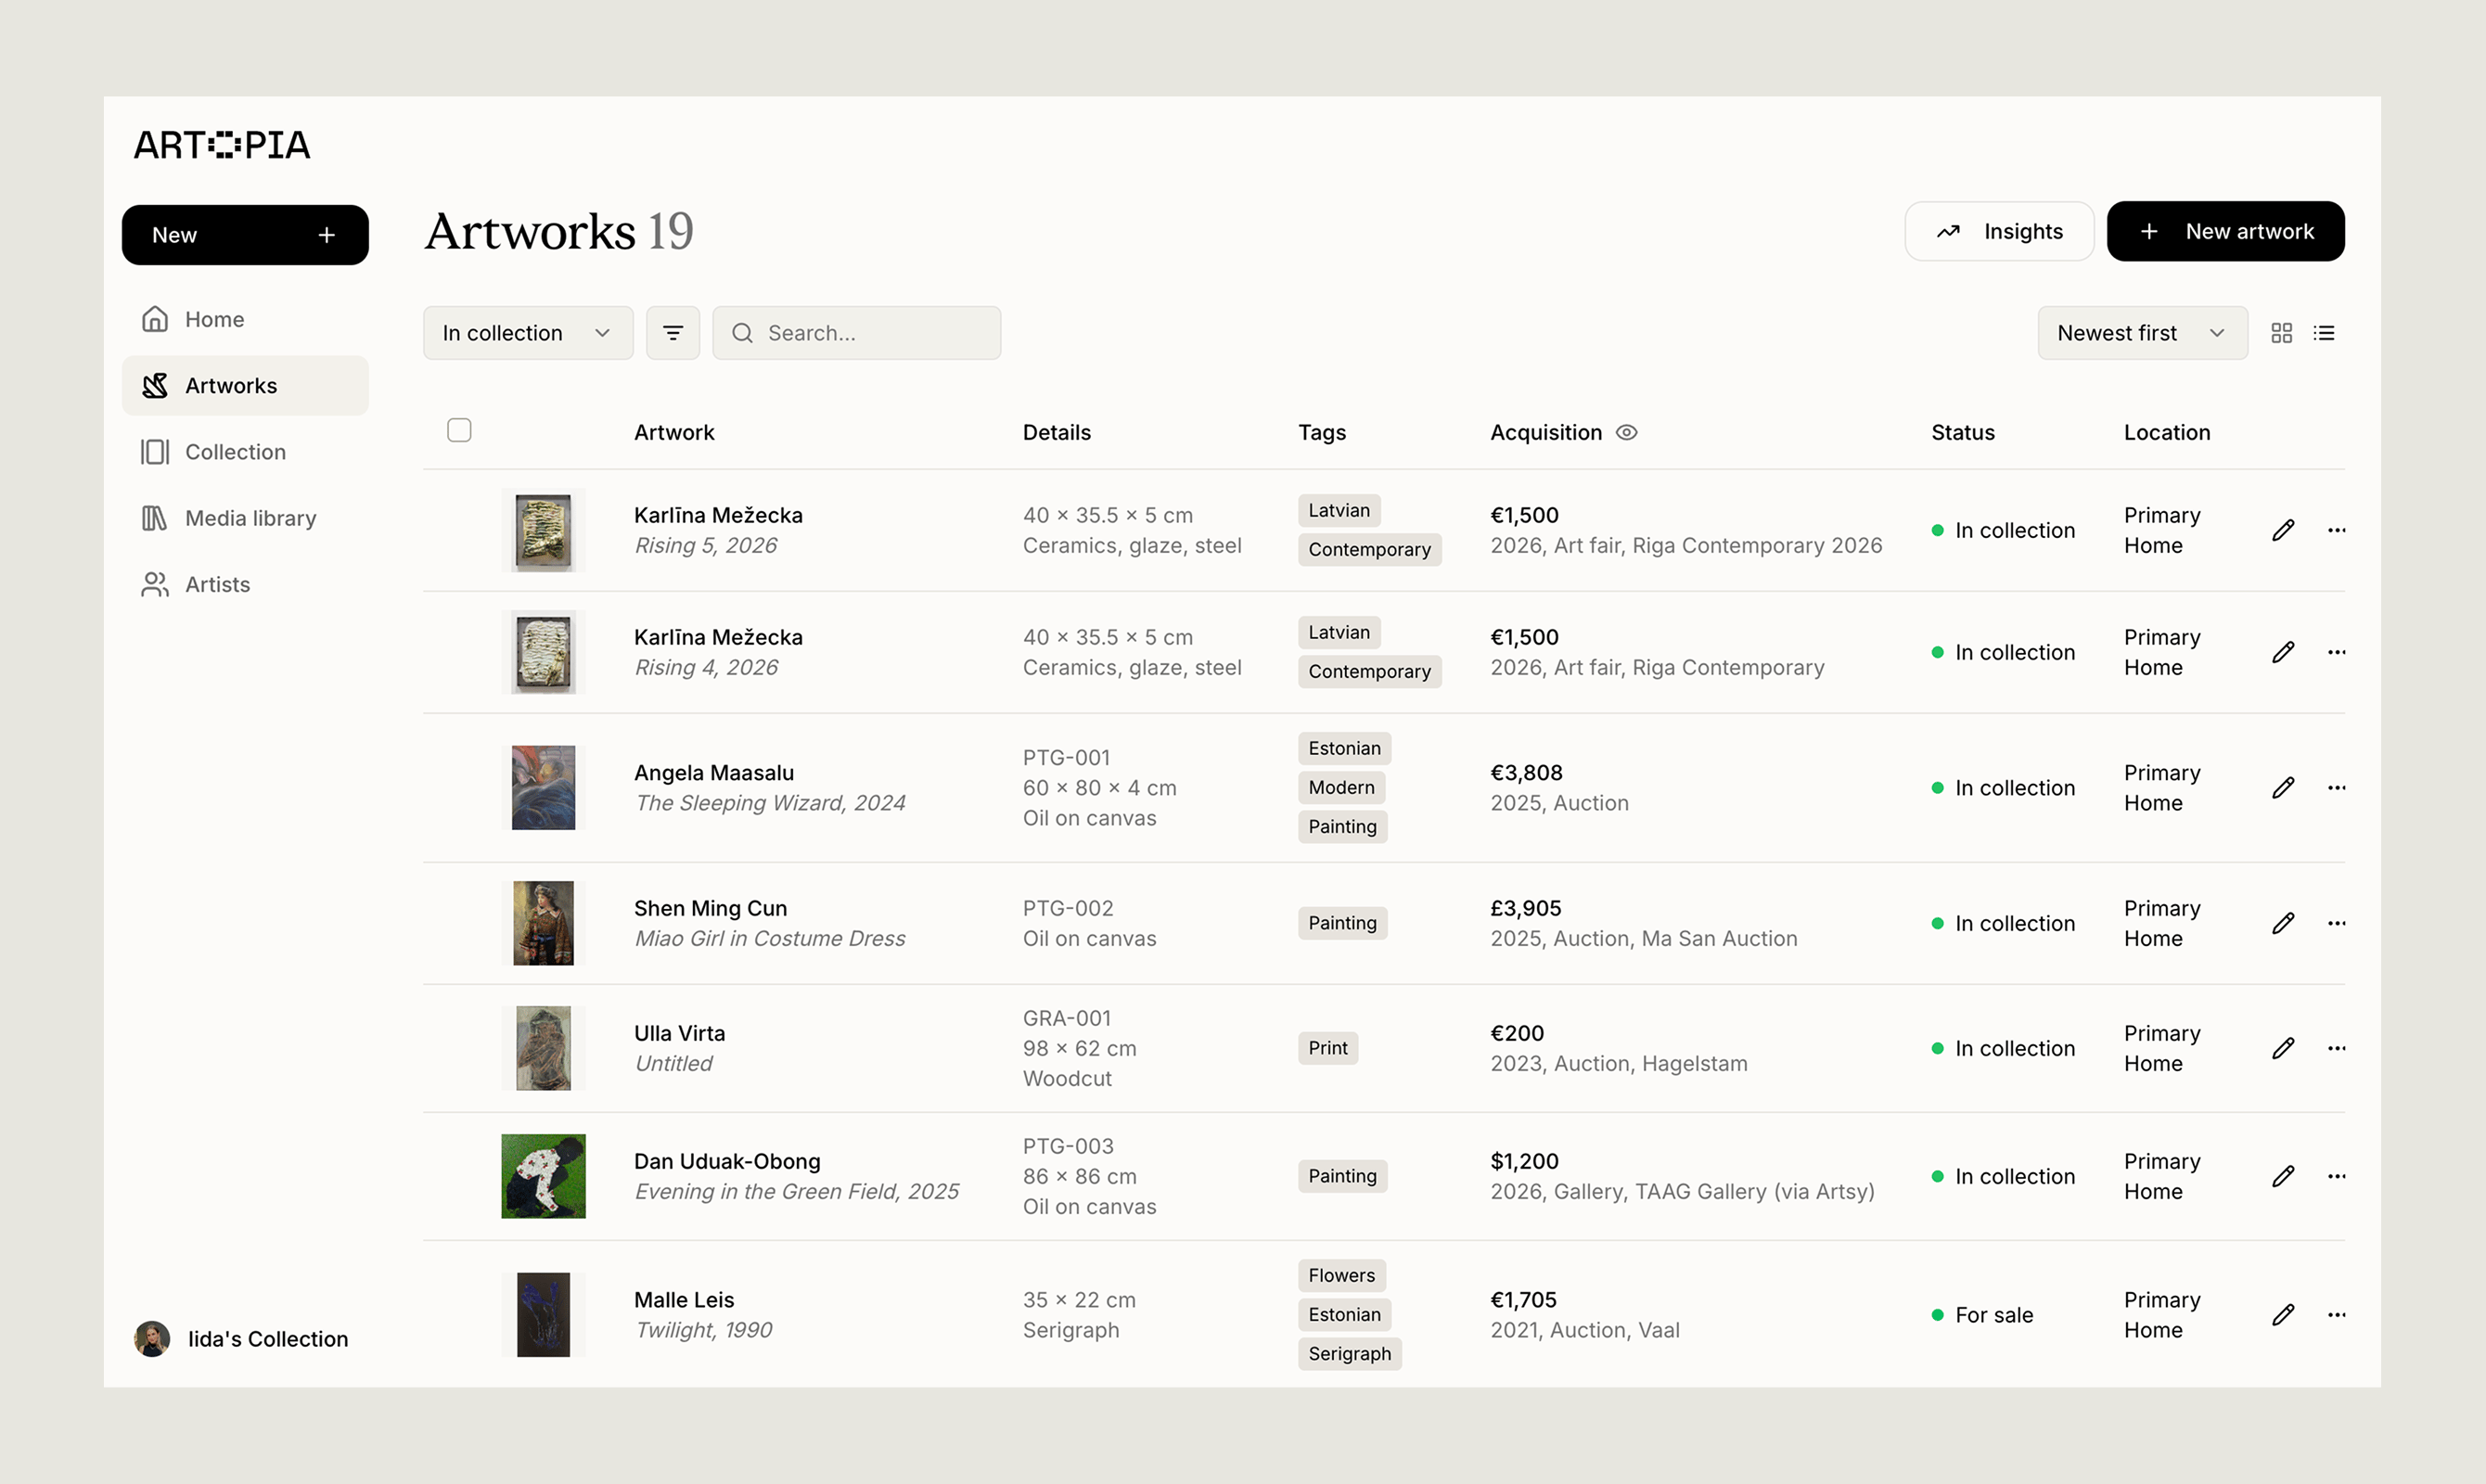Open The Sleeping Wizard thumbnail

coord(543,788)
